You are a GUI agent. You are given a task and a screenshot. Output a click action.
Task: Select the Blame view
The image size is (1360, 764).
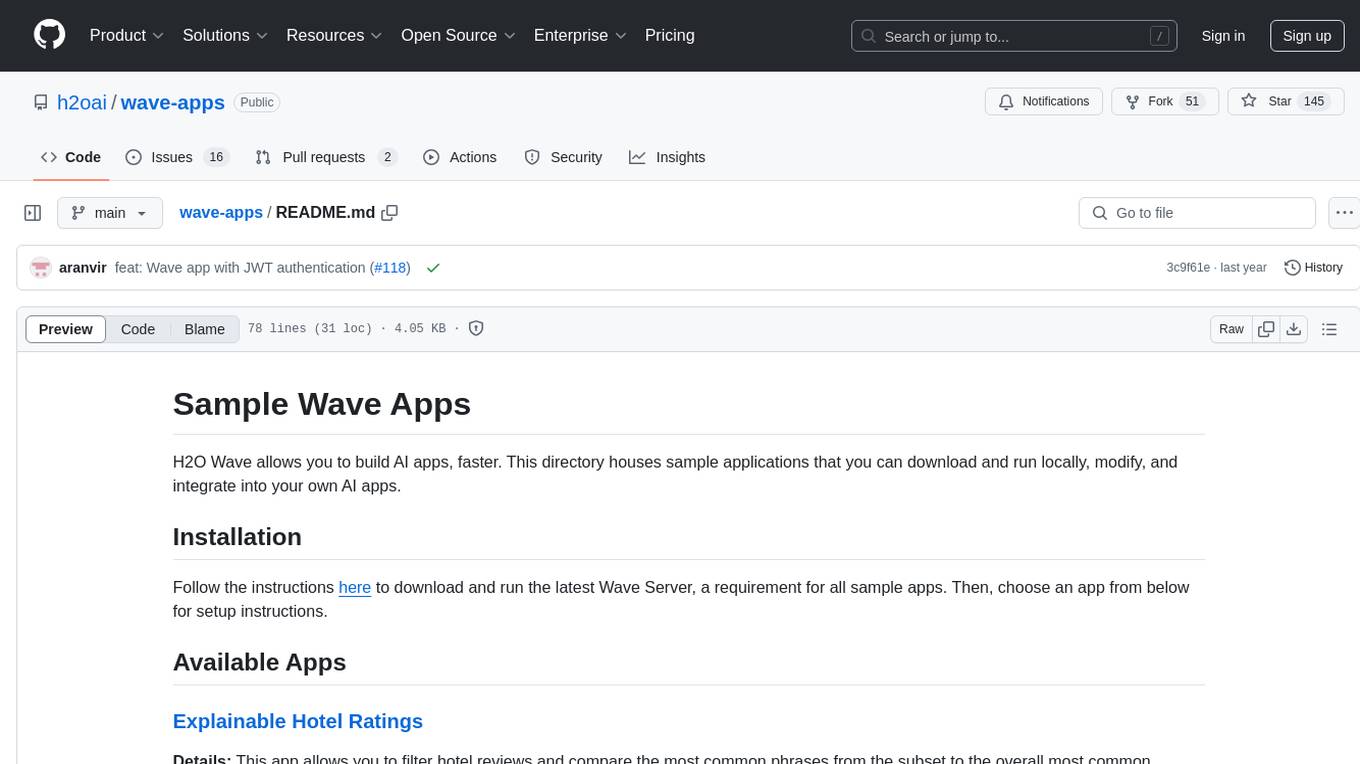tap(205, 329)
